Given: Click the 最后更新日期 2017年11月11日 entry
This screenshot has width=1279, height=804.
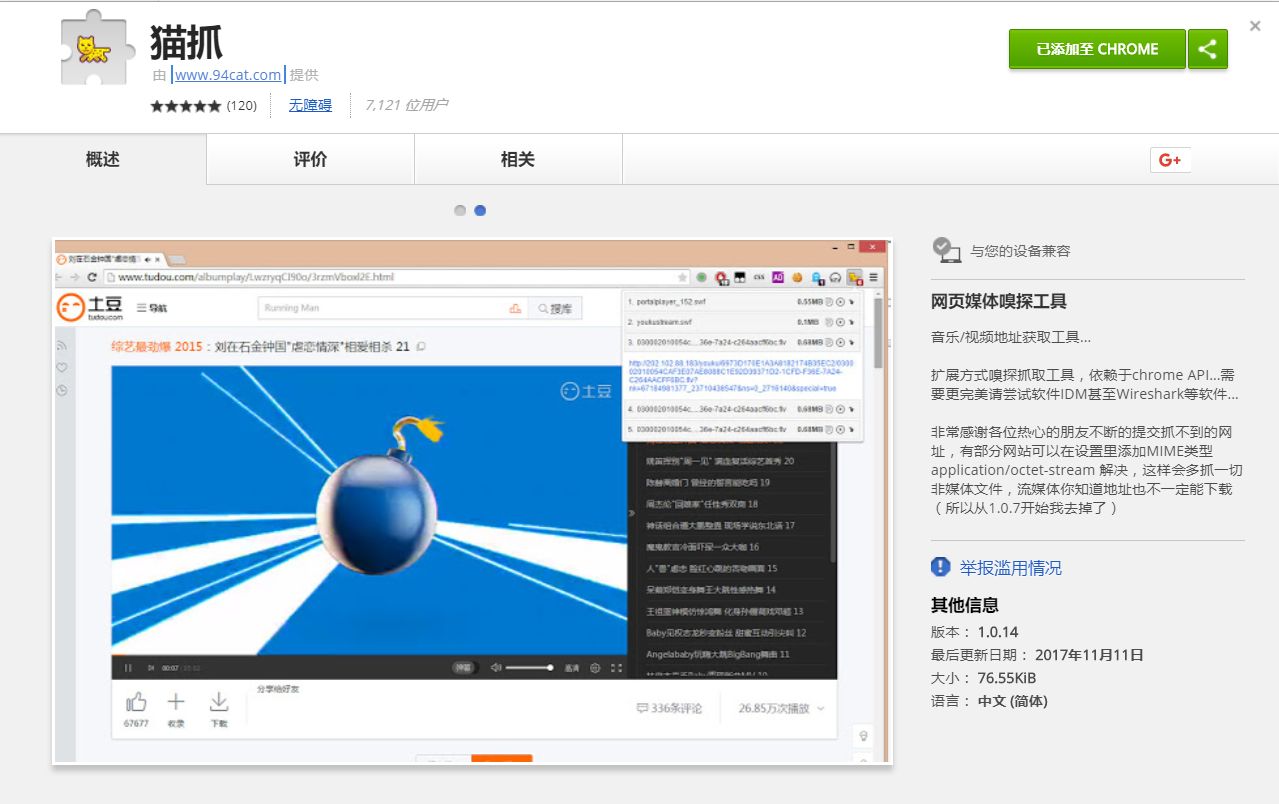Looking at the screenshot, I should click(x=1037, y=655).
